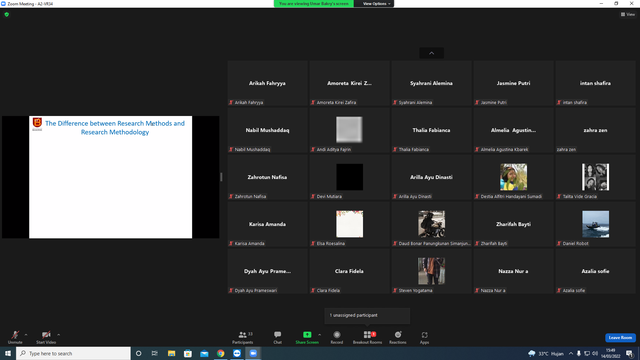The height and width of the screenshot is (360, 640).
Task: Open share options arrow beside Share Screen
Action: 319,335
